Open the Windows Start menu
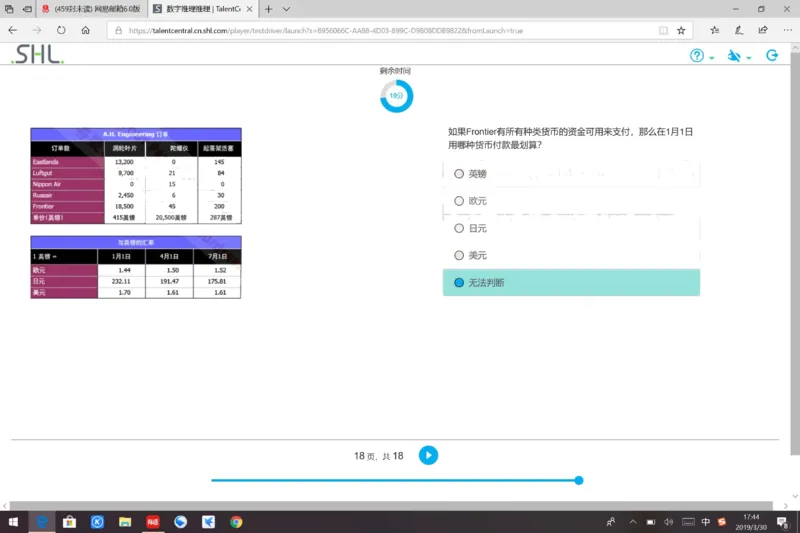800x533 pixels. click(13, 522)
